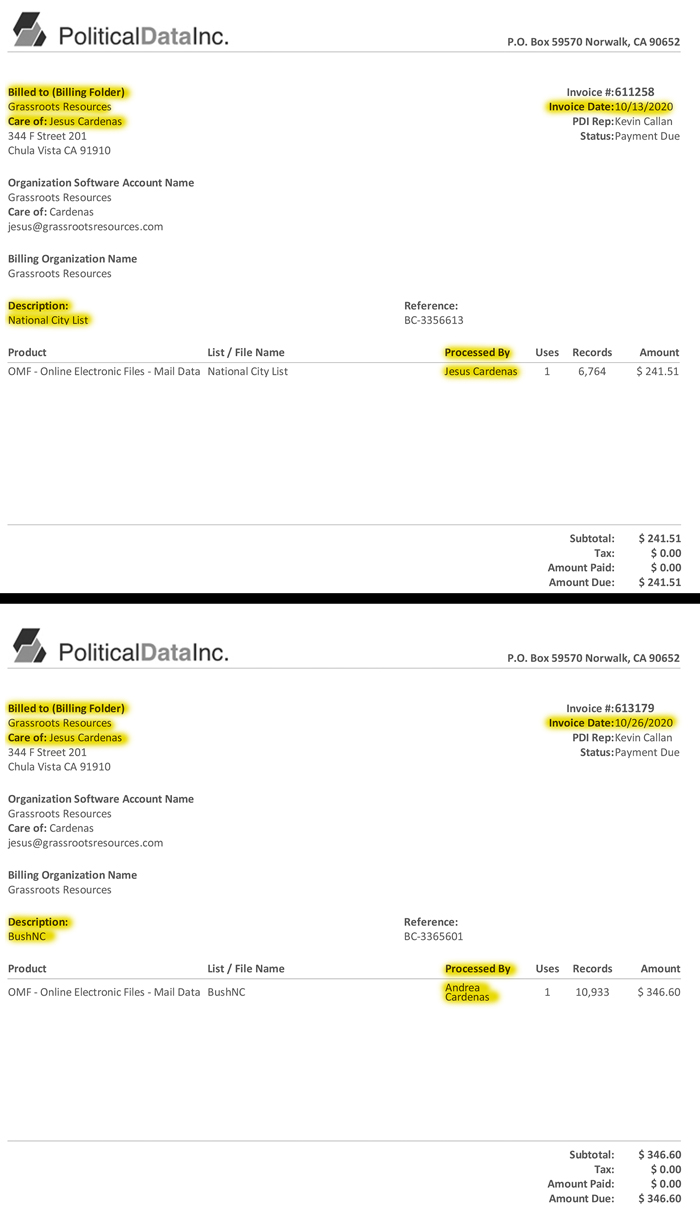Screen dimensions: 700x1225
Task: Click the highlighted "BushNC" description
Action: tap(27, 937)
